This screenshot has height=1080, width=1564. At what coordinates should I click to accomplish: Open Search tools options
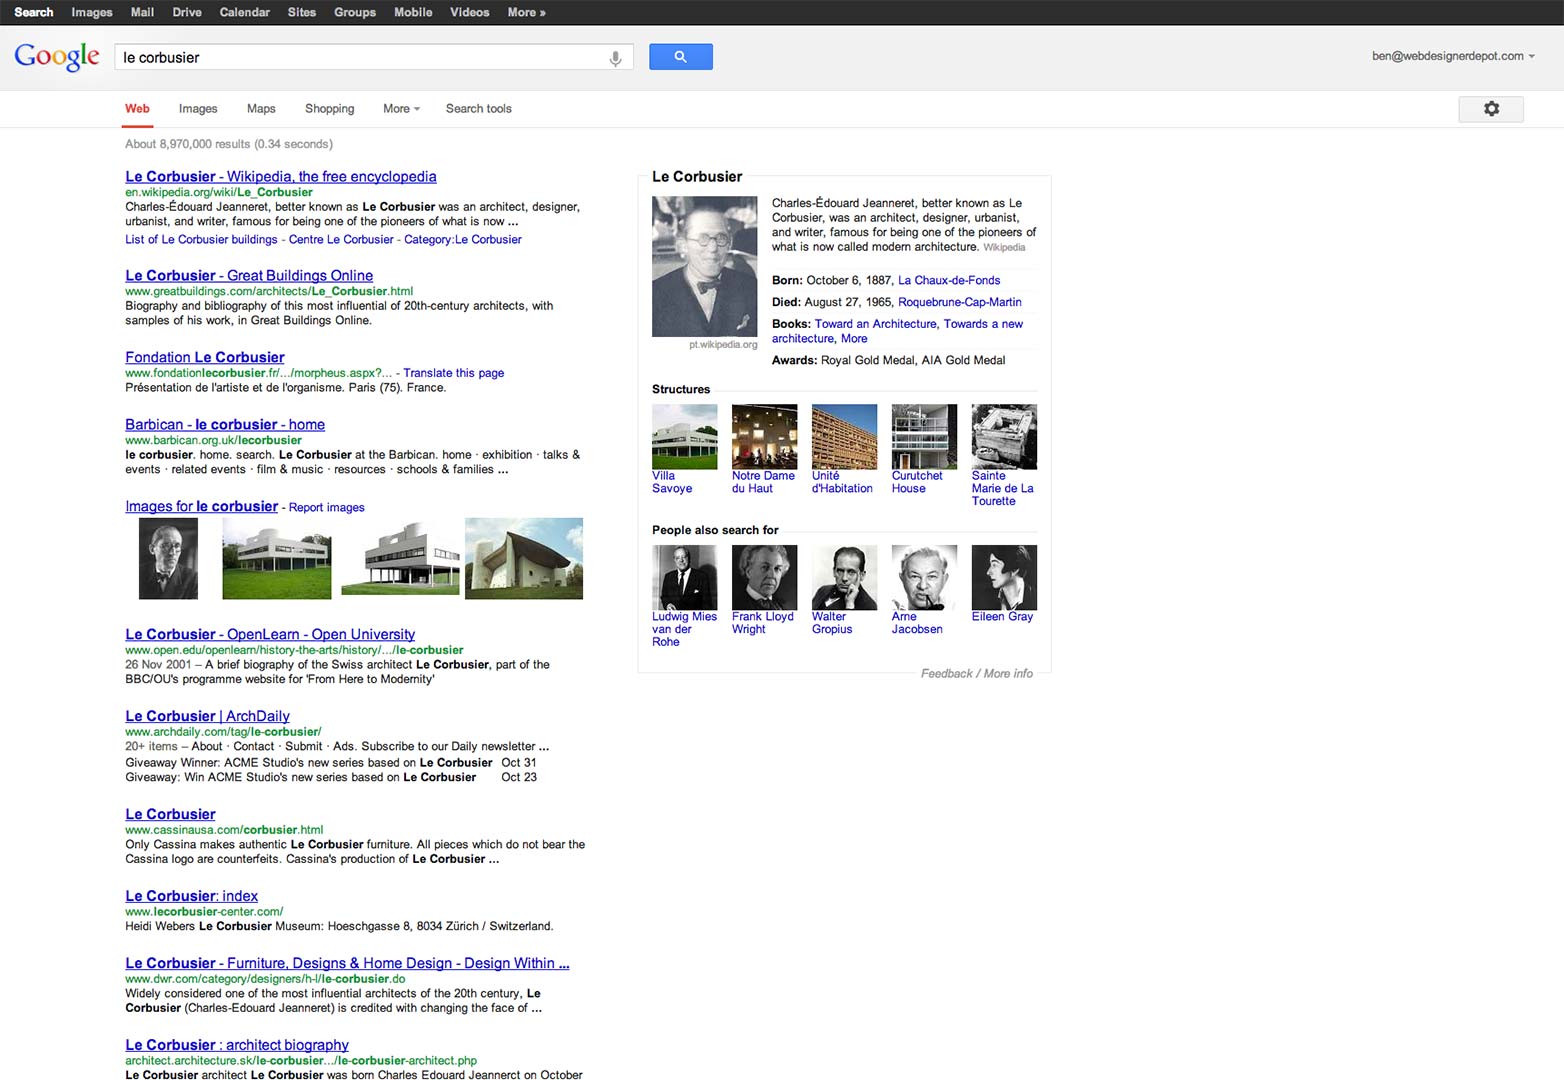478,109
